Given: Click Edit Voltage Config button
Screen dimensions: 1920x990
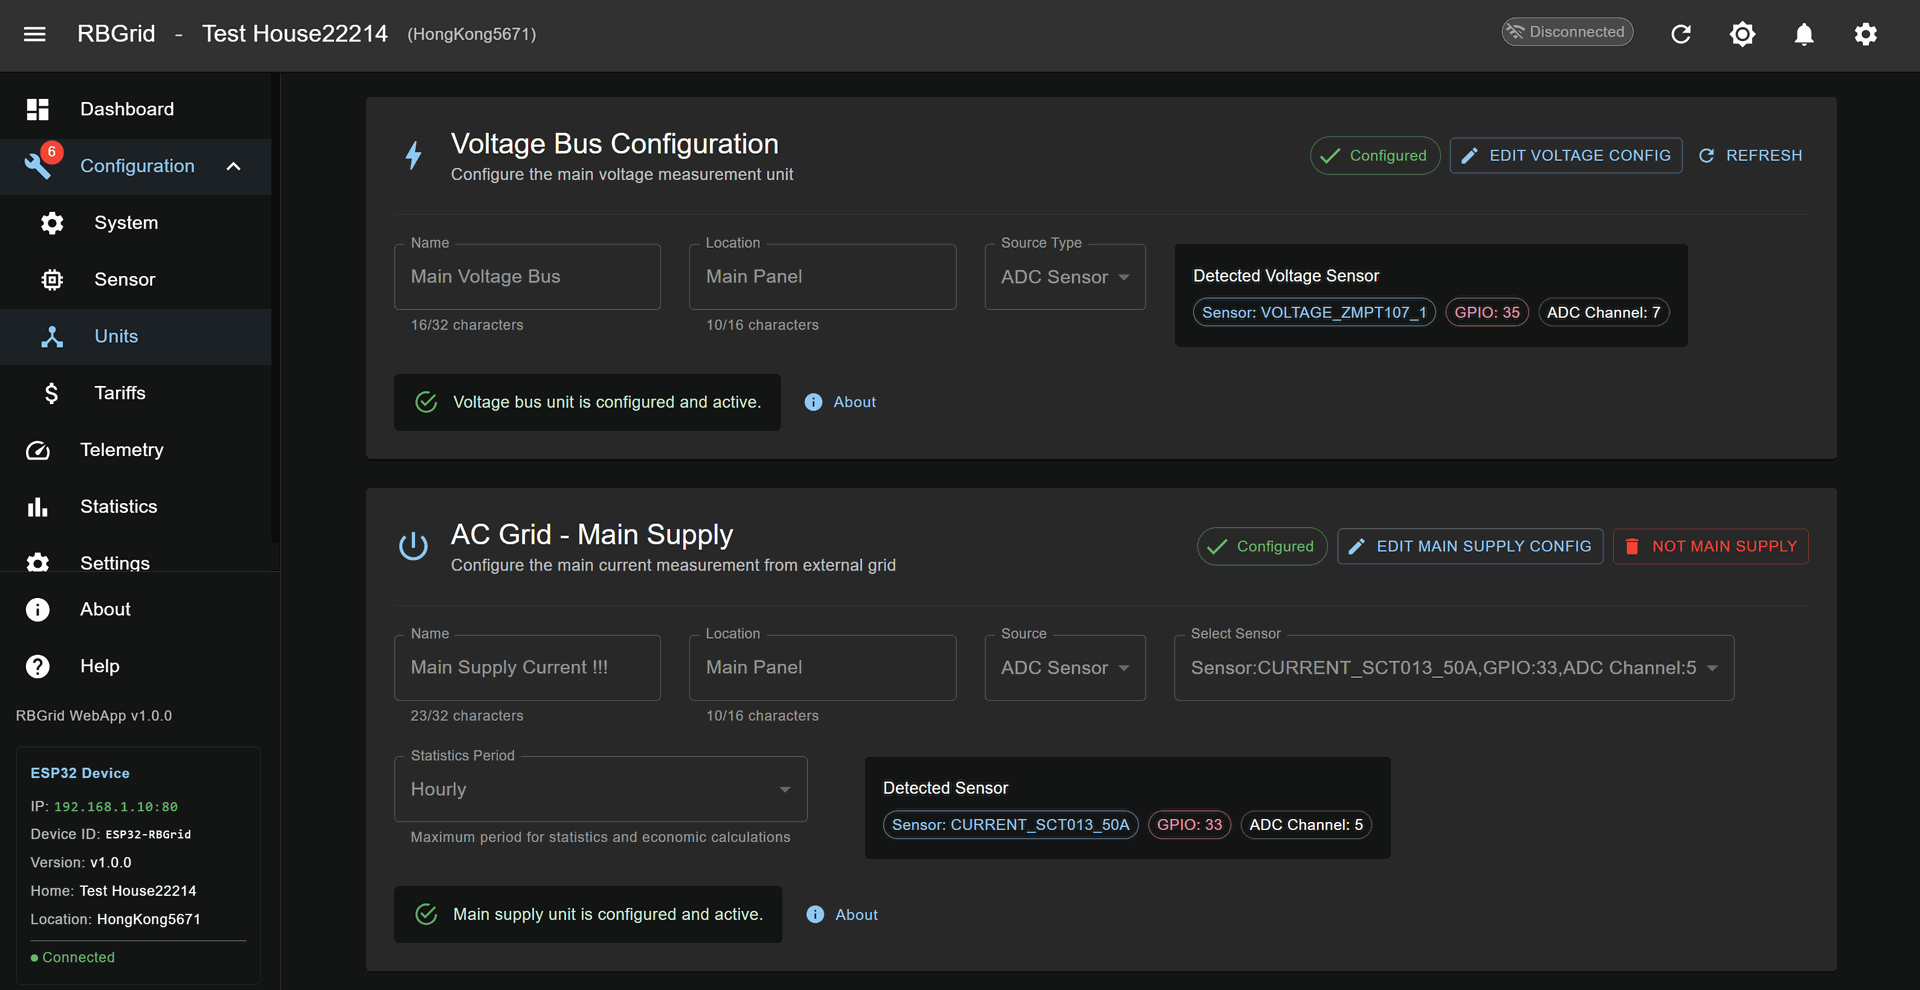Looking at the screenshot, I should [1566, 156].
